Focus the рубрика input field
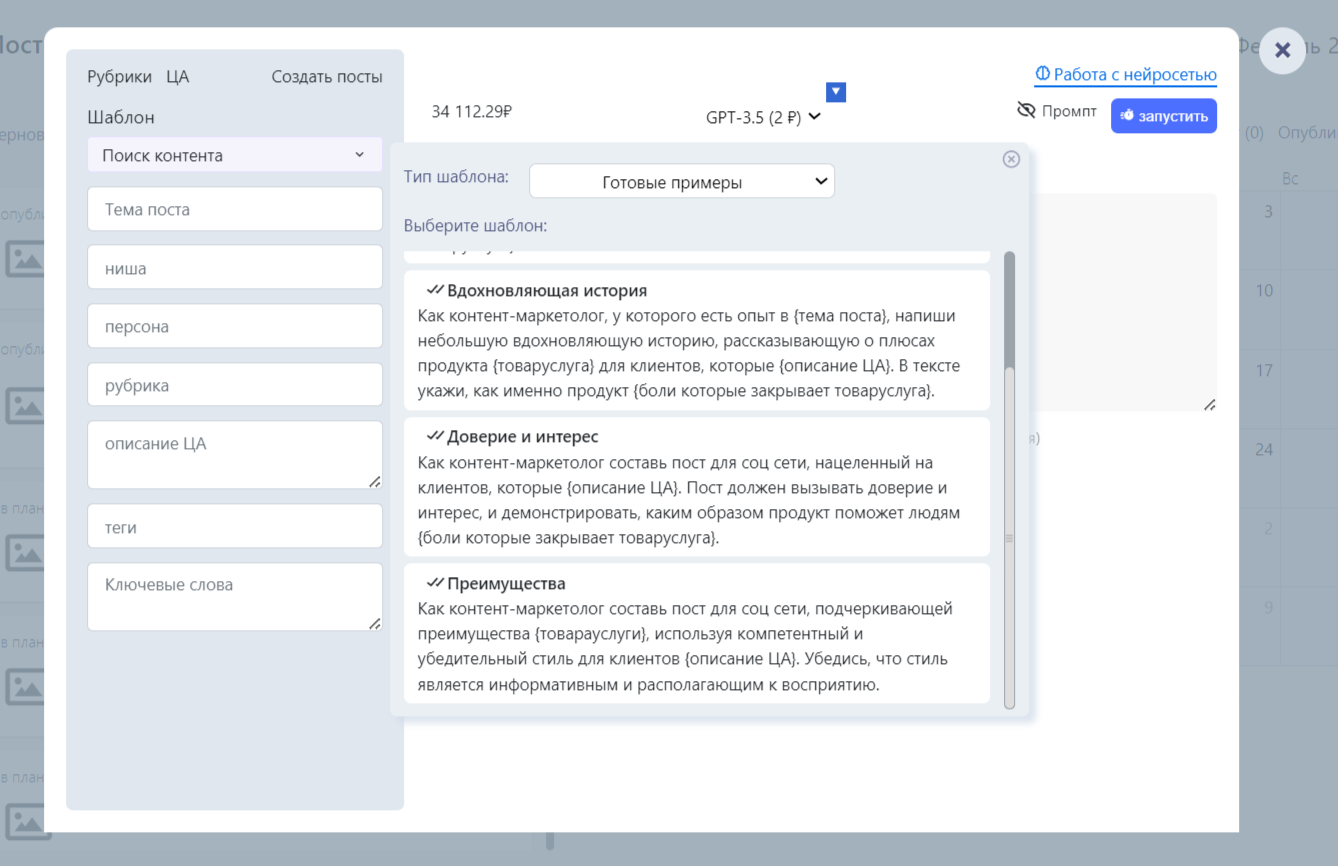1338x866 pixels. tap(235, 385)
